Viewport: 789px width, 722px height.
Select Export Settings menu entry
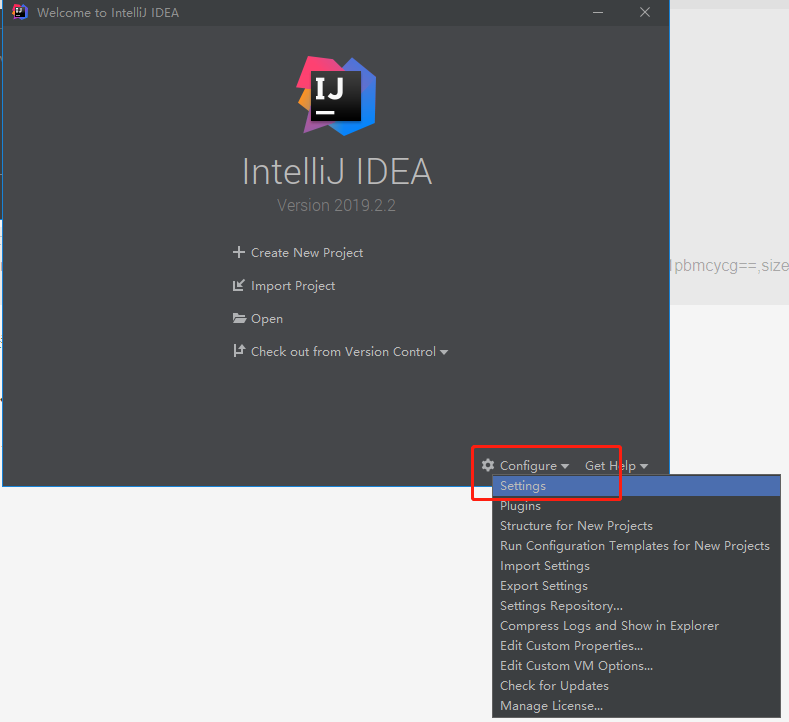(636, 586)
